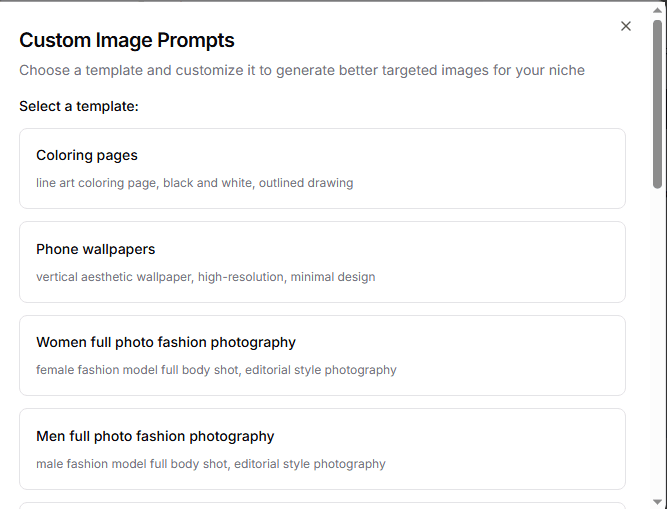Click the partially visible template card at bottom
Image resolution: width=667 pixels, height=509 pixels.
[x=322, y=506]
